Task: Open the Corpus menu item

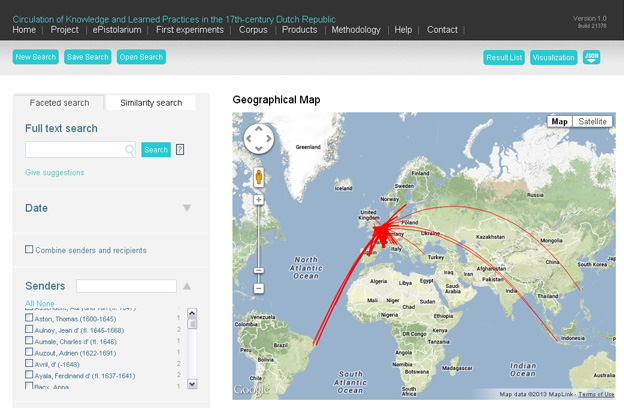Action: [x=253, y=30]
